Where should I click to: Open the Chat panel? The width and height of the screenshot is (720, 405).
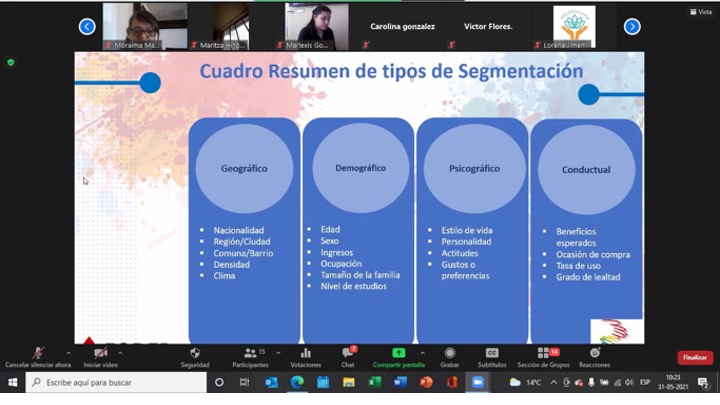347,355
